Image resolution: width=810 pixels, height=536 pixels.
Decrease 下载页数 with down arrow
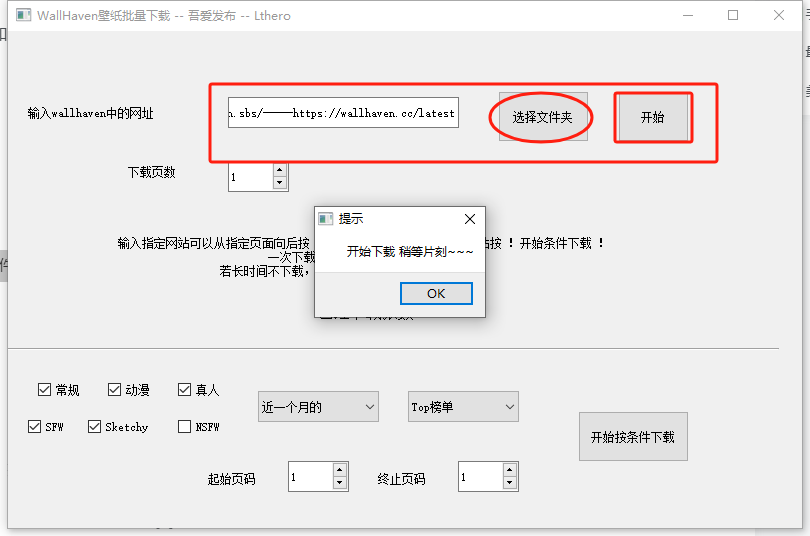279,183
